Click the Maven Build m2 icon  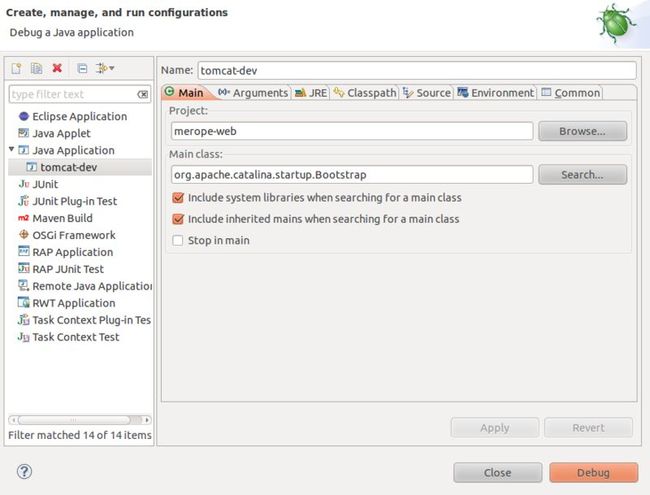pyautogui.click(x=24, y=218)
